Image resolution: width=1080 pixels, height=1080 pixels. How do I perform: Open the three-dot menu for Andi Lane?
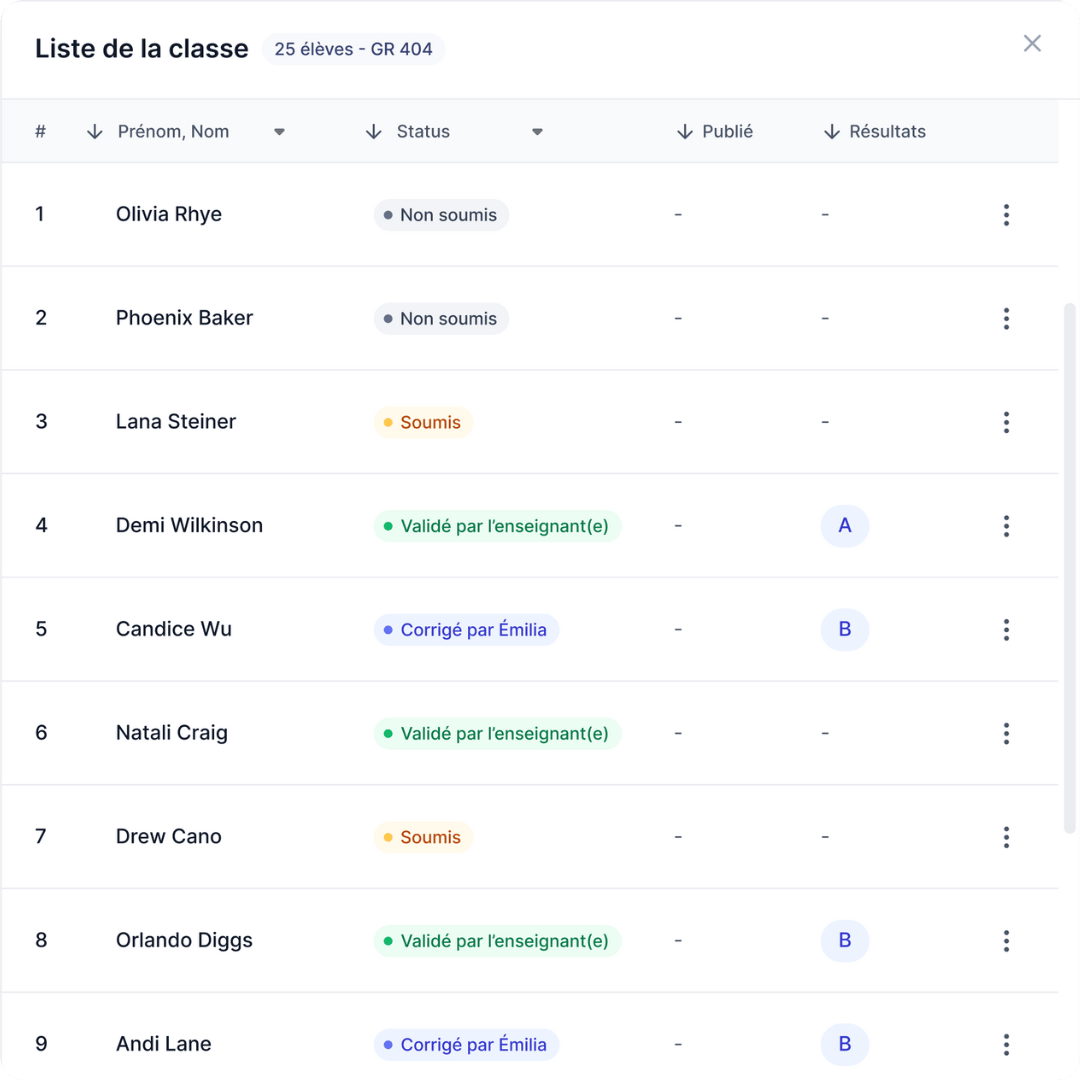[1006, 1044]
